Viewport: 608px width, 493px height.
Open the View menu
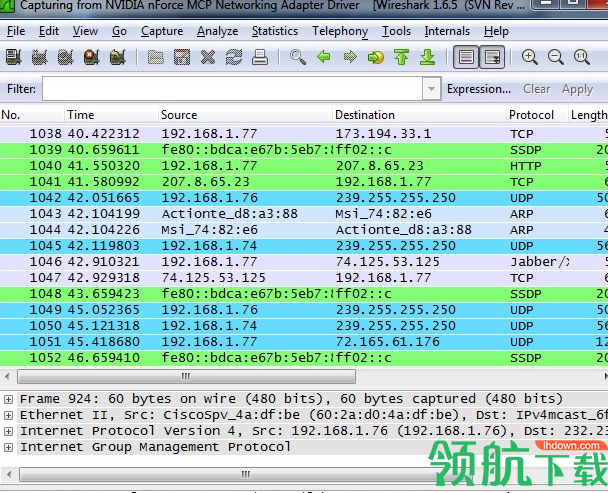point(85,31)
